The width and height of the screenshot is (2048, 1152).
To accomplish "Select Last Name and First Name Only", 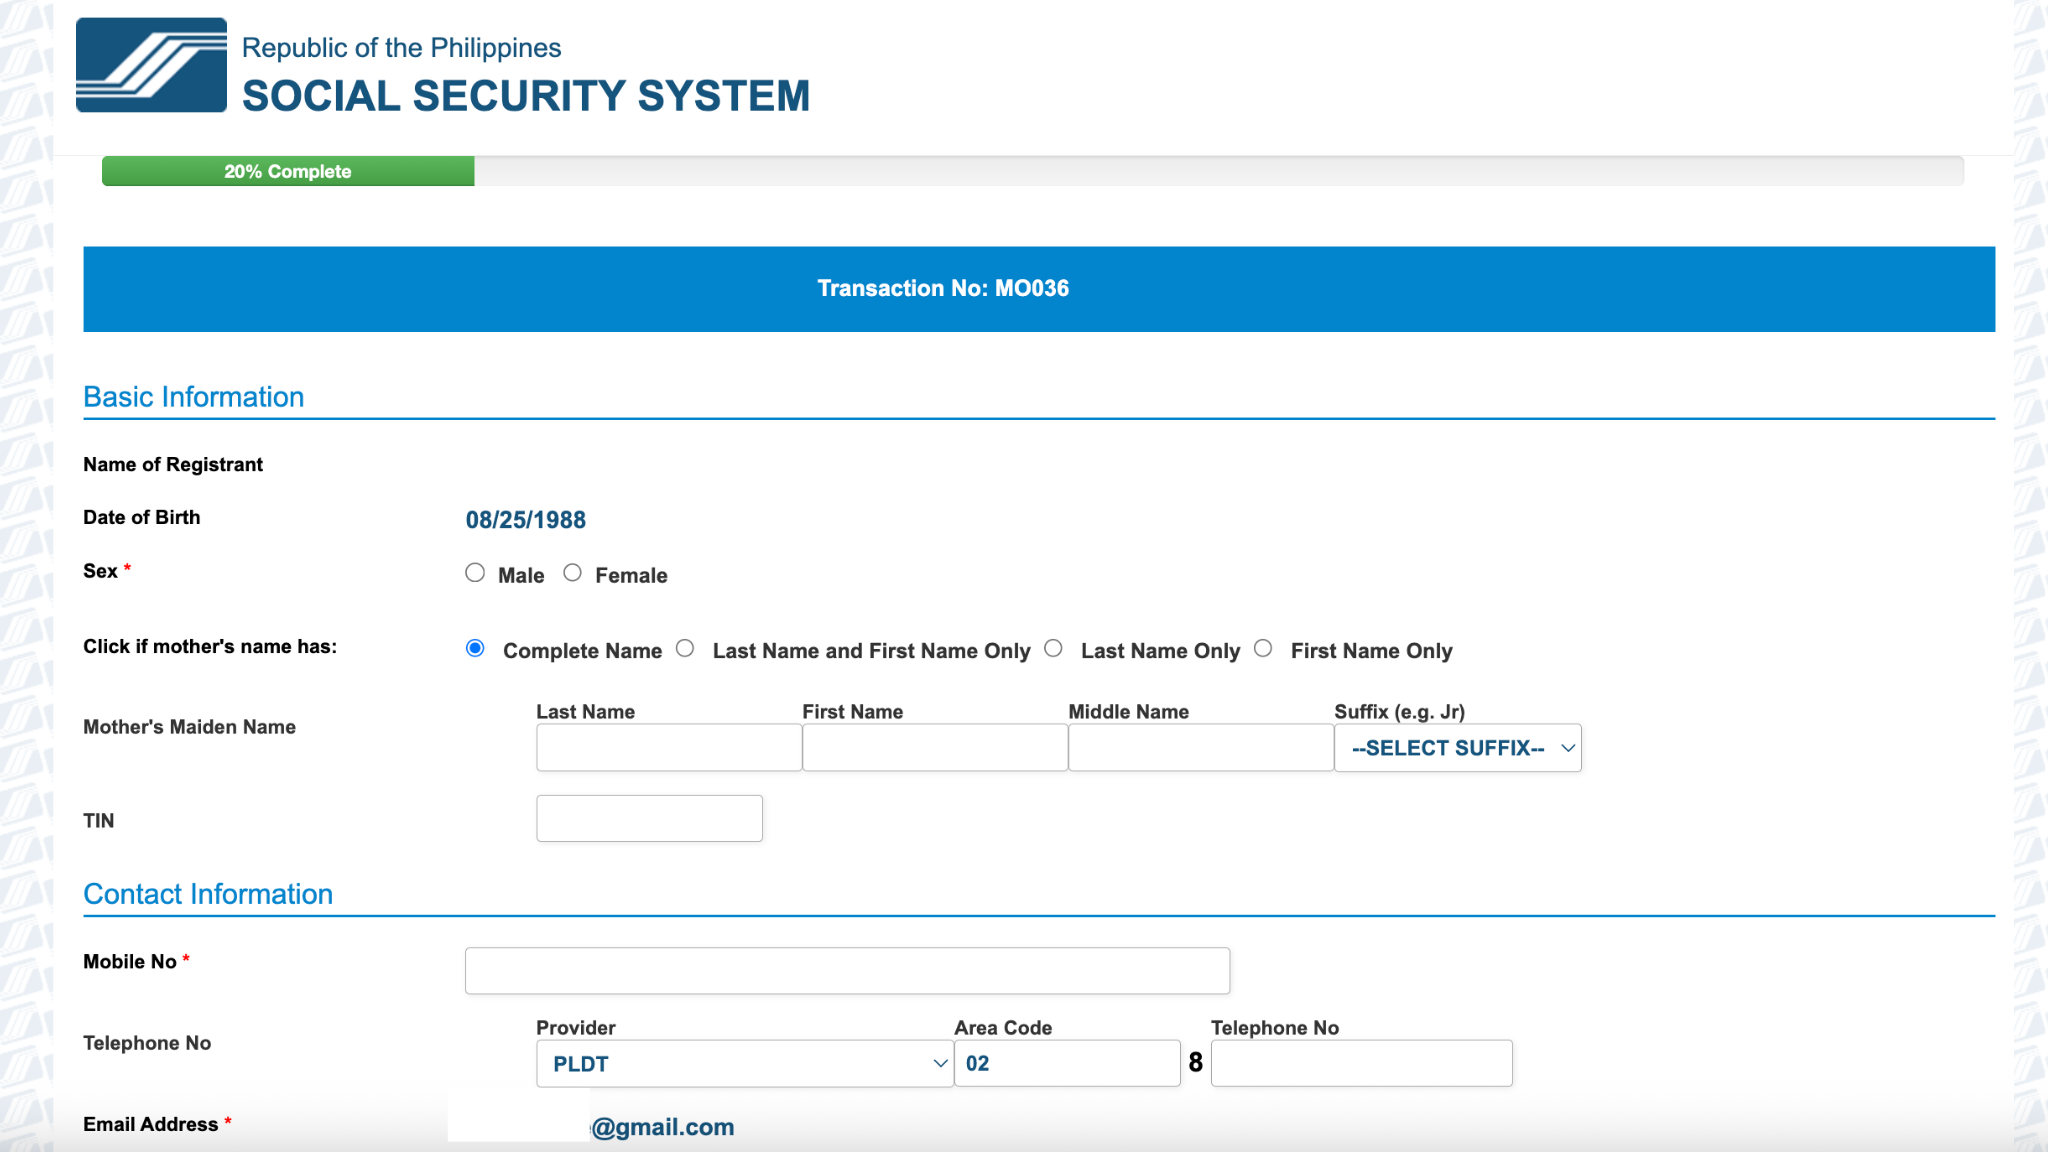I will tap(685, 649).
